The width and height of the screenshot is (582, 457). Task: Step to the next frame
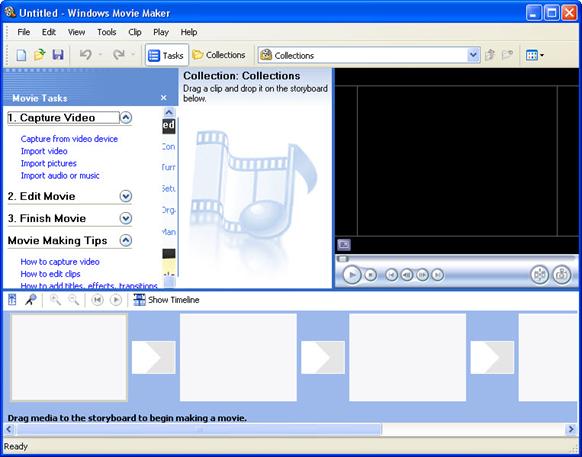point(422,275)
